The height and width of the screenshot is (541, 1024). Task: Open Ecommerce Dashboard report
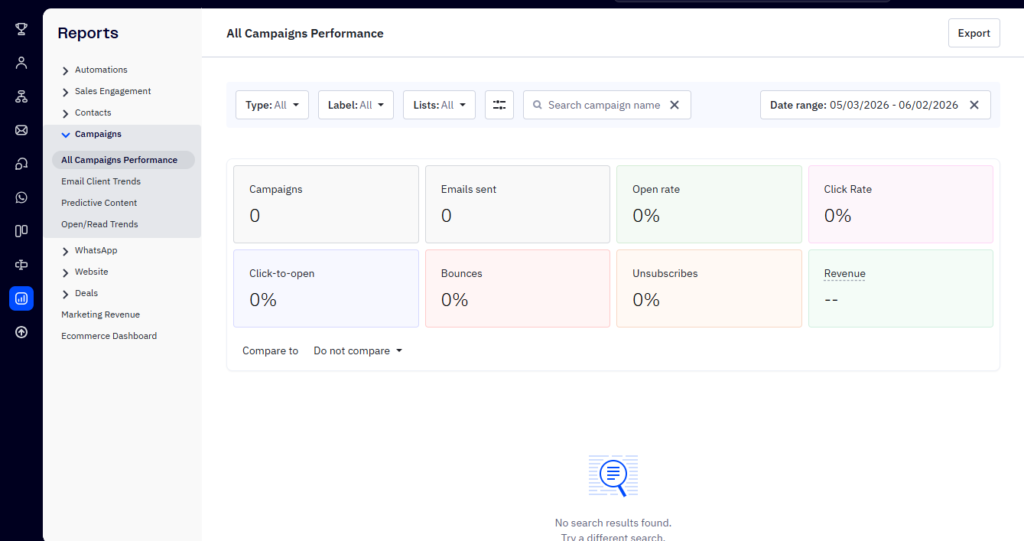tap(109, 336)
